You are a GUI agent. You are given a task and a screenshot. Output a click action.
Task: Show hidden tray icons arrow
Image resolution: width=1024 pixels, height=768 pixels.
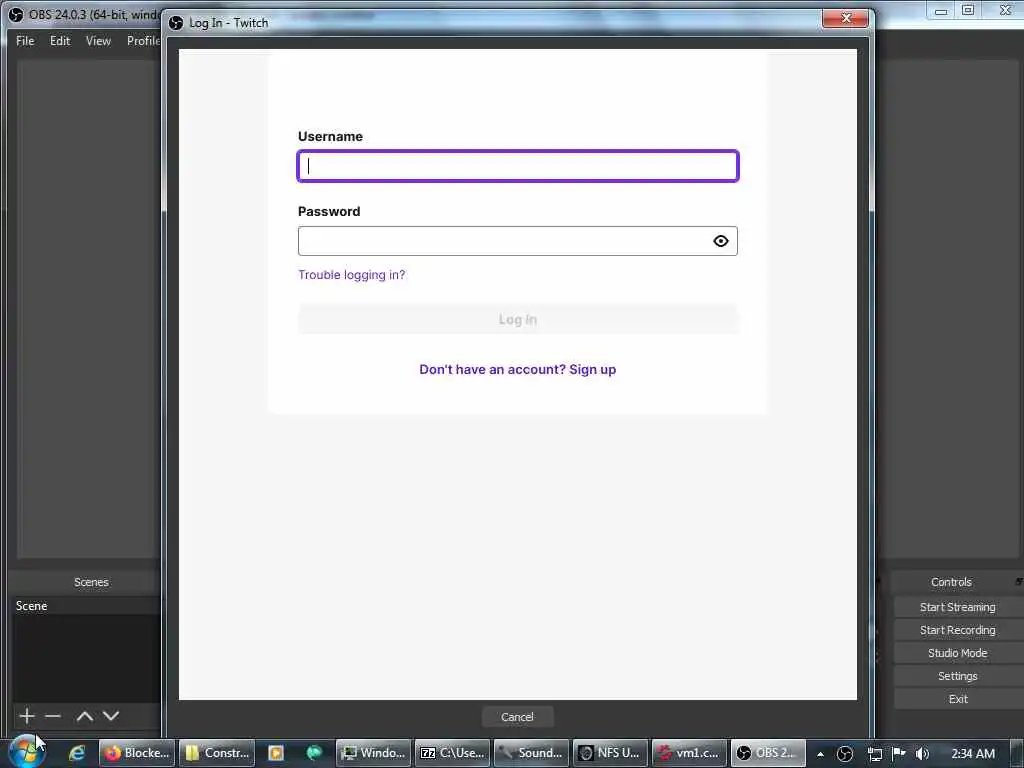tap(820, 754)
